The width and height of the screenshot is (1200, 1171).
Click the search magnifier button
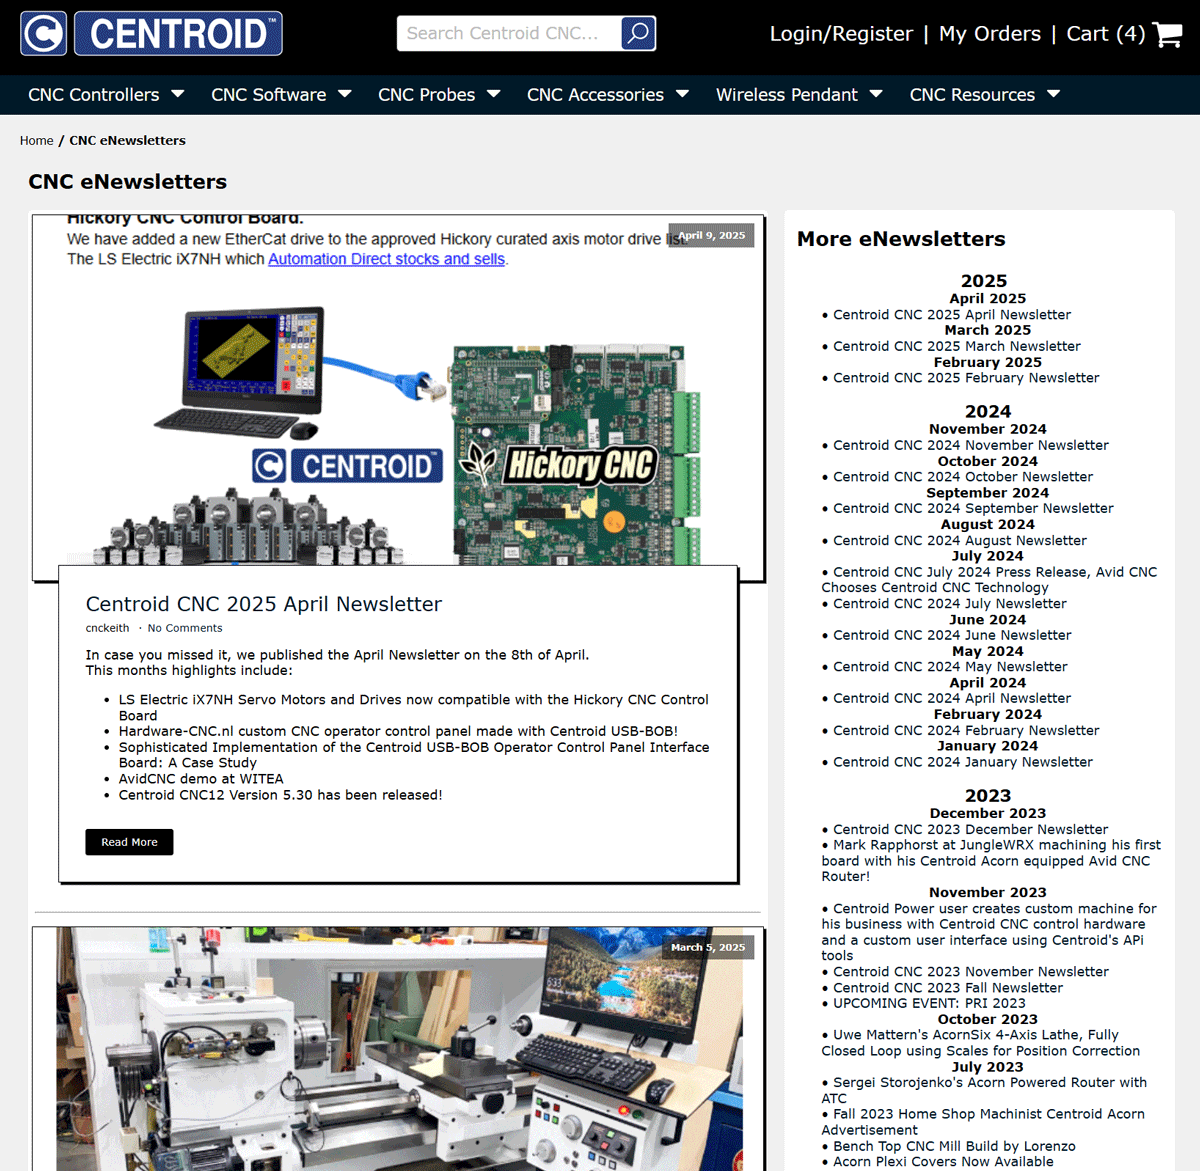click(638, 33)
